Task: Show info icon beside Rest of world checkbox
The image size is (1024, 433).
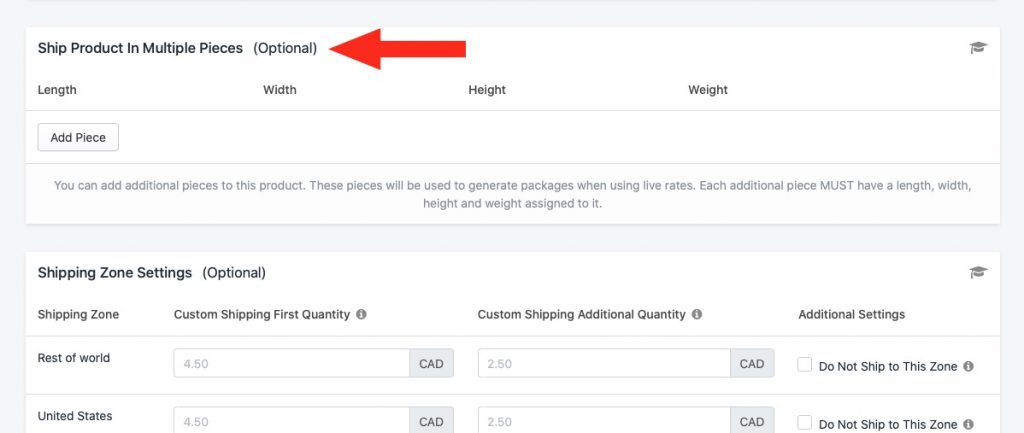Action: tap(968, 366)
